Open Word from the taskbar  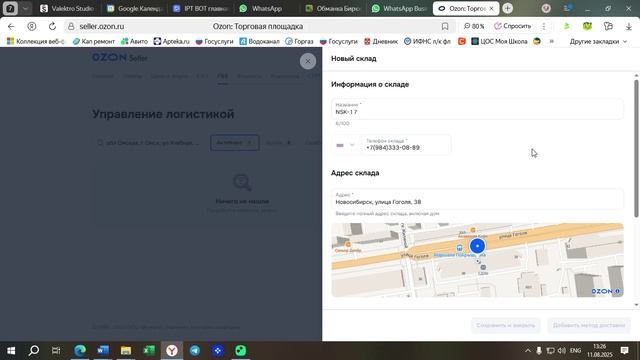(103, 350)
